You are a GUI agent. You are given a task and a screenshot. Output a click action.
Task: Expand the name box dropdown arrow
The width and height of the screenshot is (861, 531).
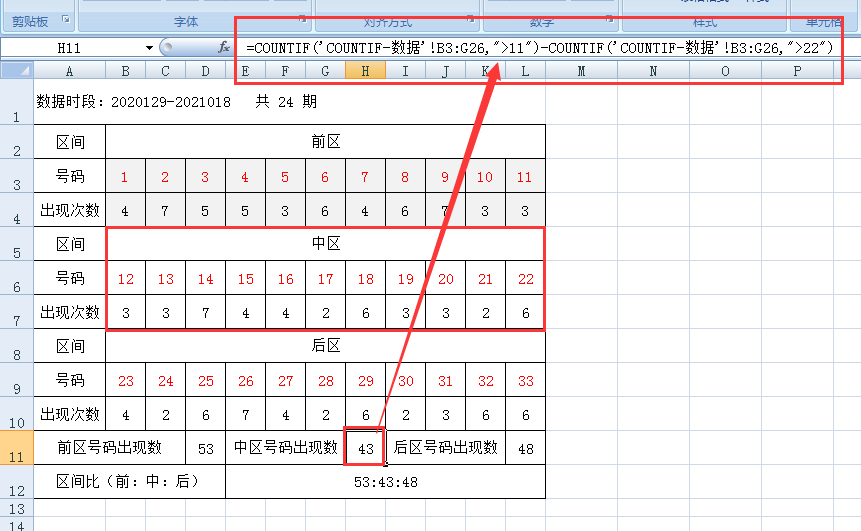coord(149,48)
